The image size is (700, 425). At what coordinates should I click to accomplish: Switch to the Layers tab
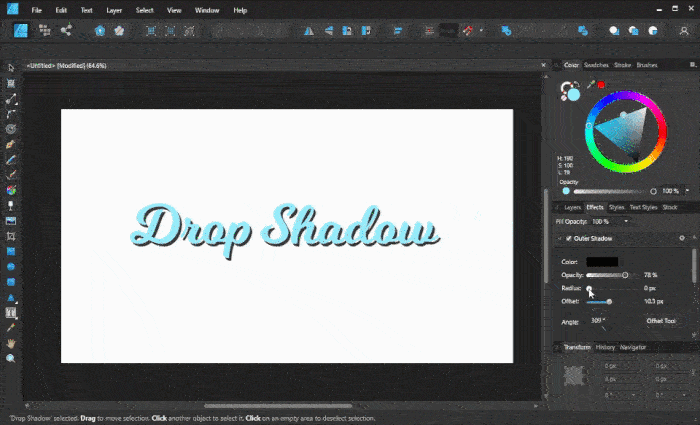[572, 208]
